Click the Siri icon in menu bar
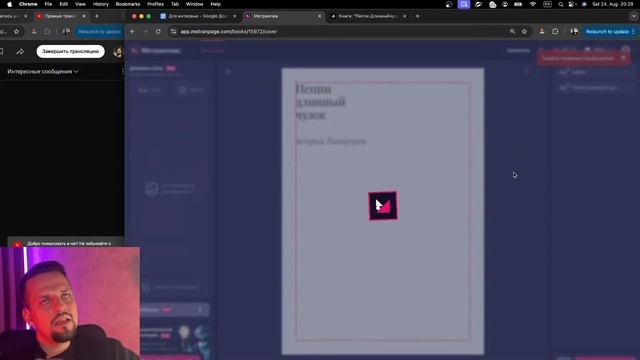Image resolution: width=640 pixels, height=360 pixels. pos(584,4)
